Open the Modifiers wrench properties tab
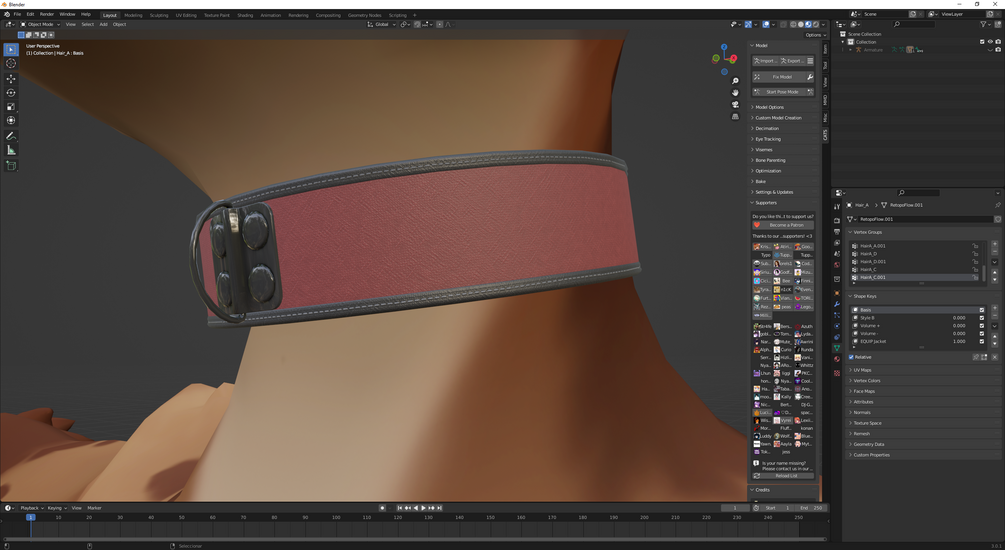This screenshot has width=1005, height=550. click(836, 304)
